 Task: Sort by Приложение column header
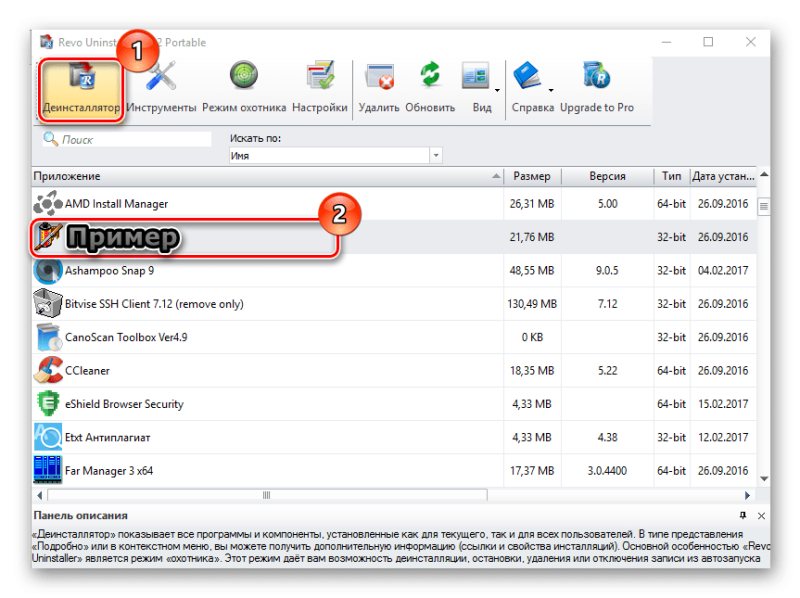(x=267, y=176)
